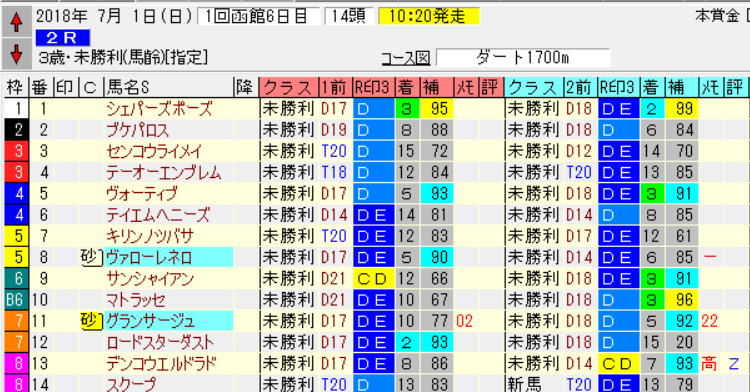Click the first クラス column header
The image size is (750, 392).
pyautogui.click(x=289, y=87)
